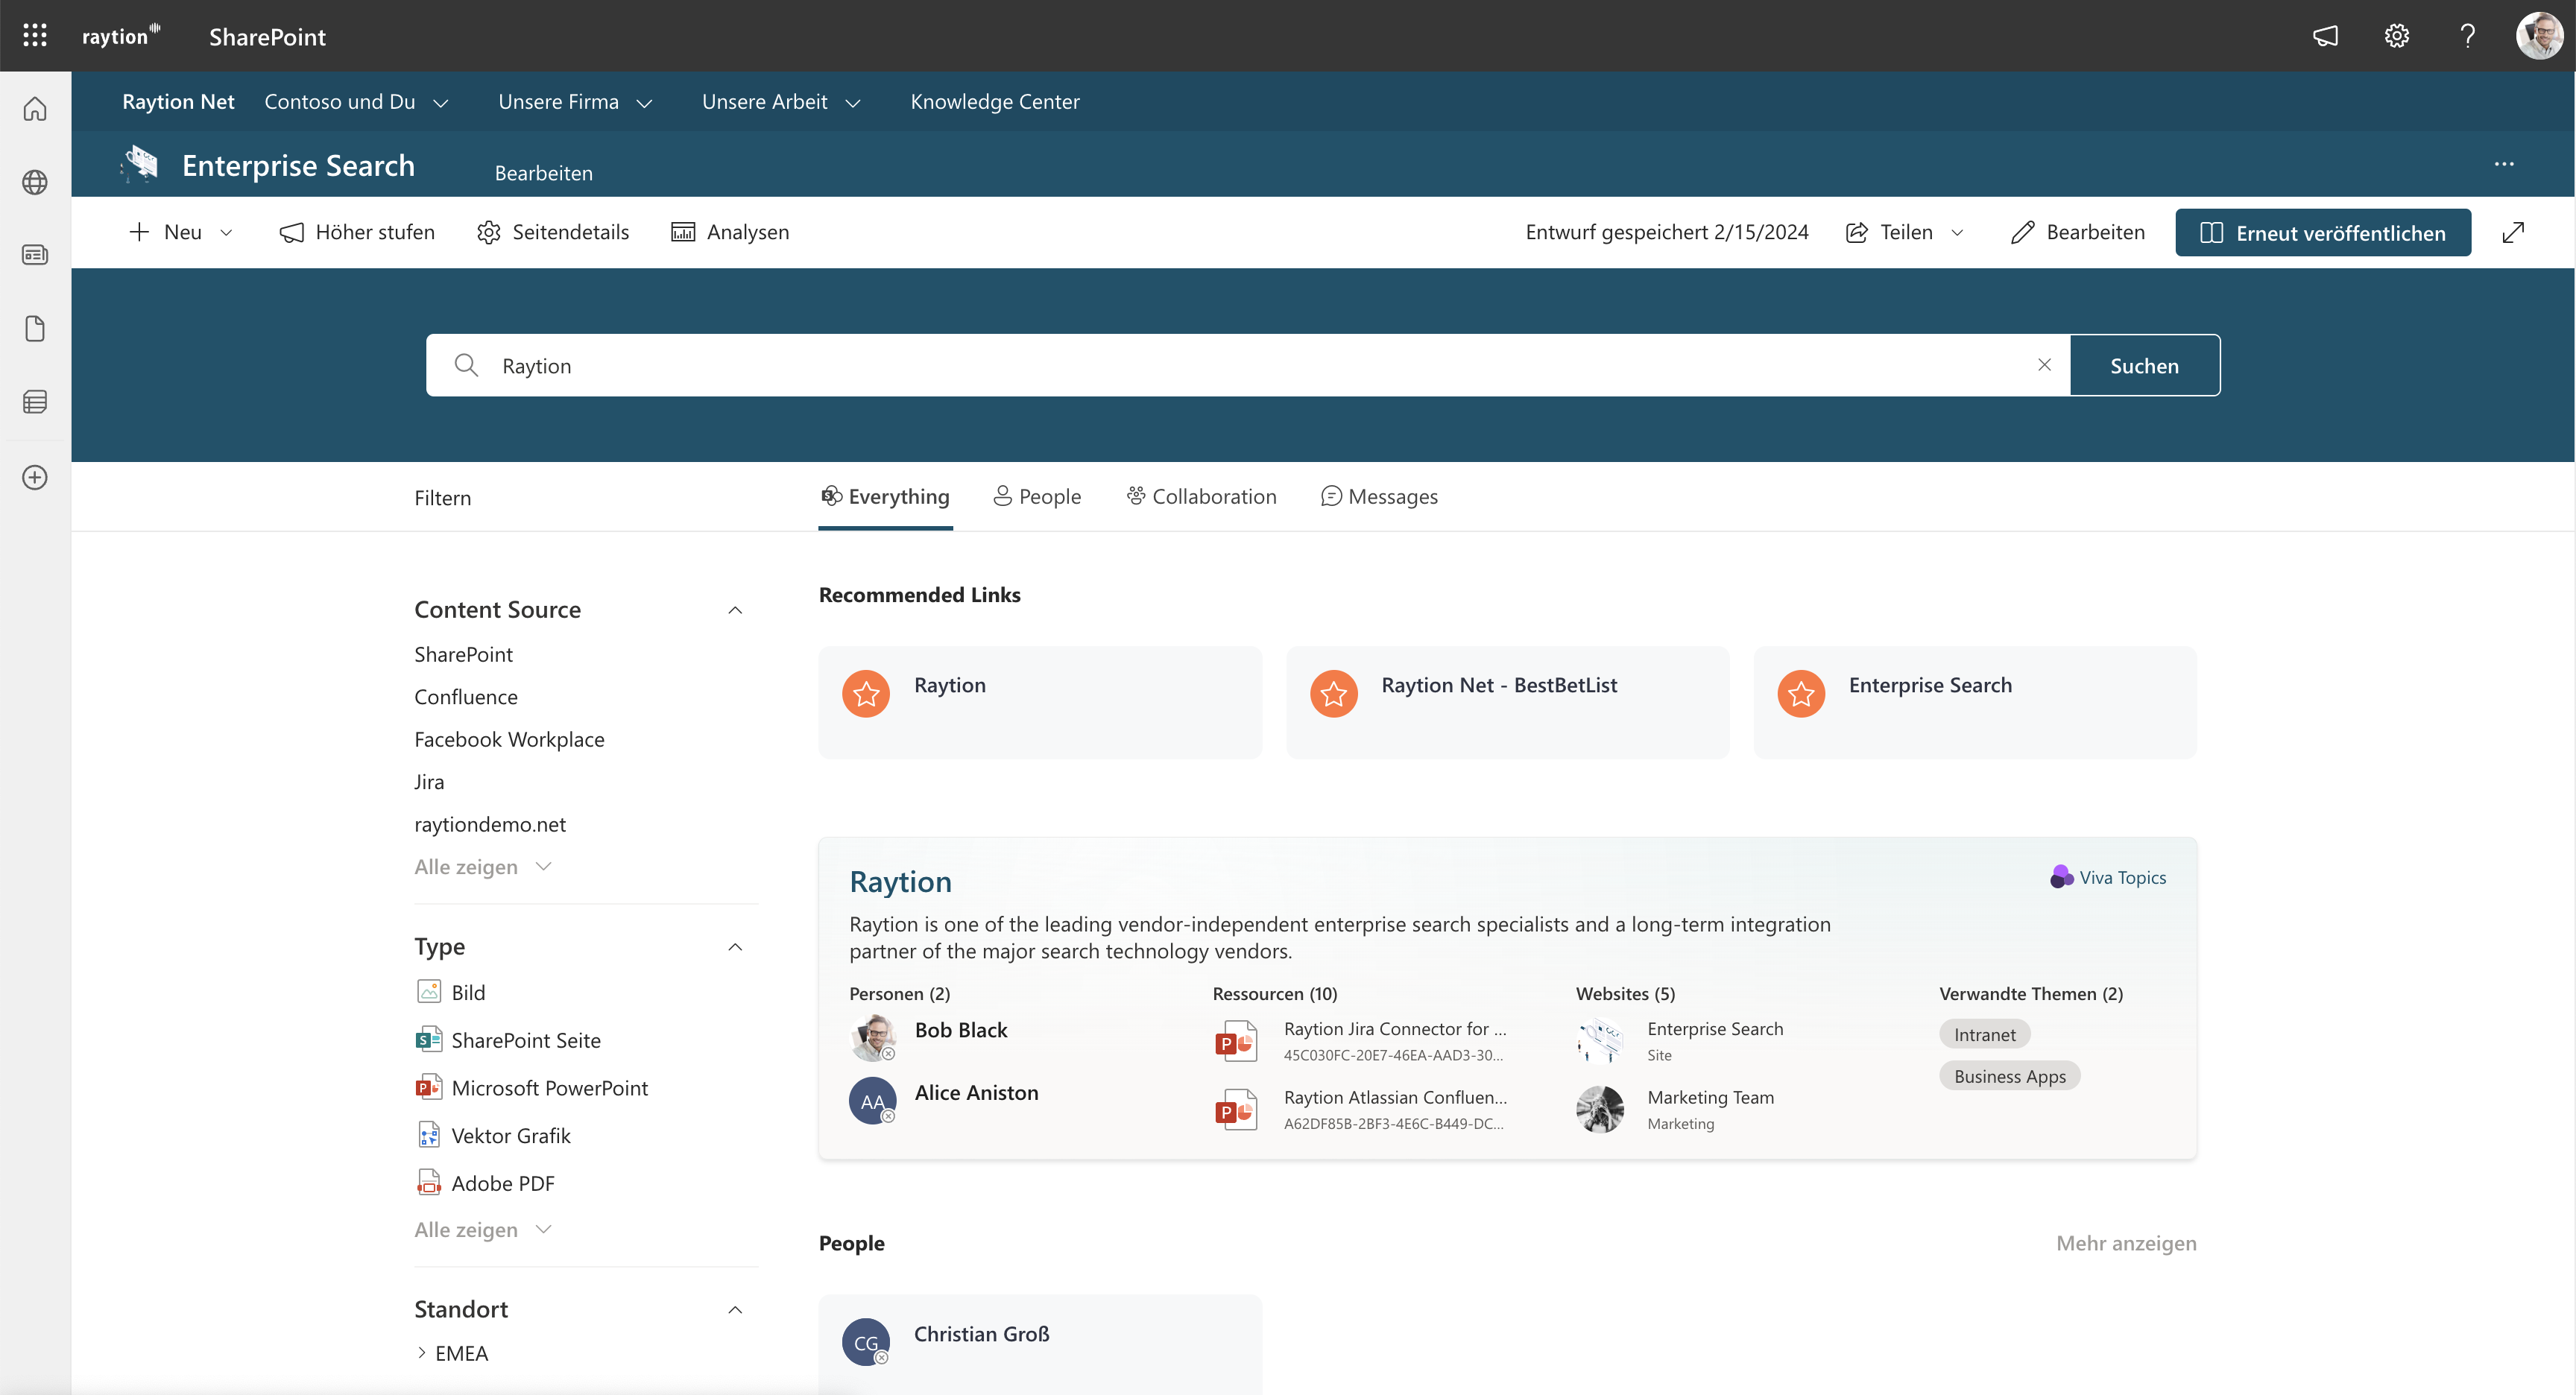
Task: Clear the search box with X icon
Action: (2044, 365)
